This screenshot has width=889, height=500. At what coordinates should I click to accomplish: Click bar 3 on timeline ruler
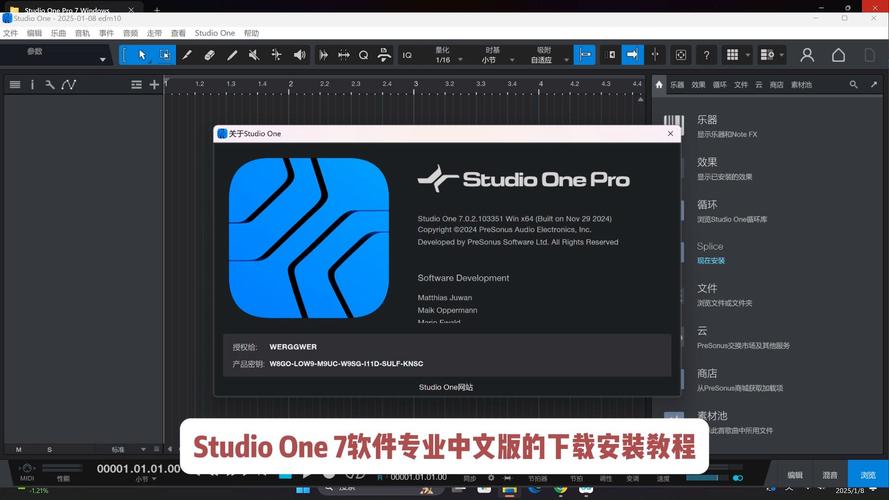[415, 84]
